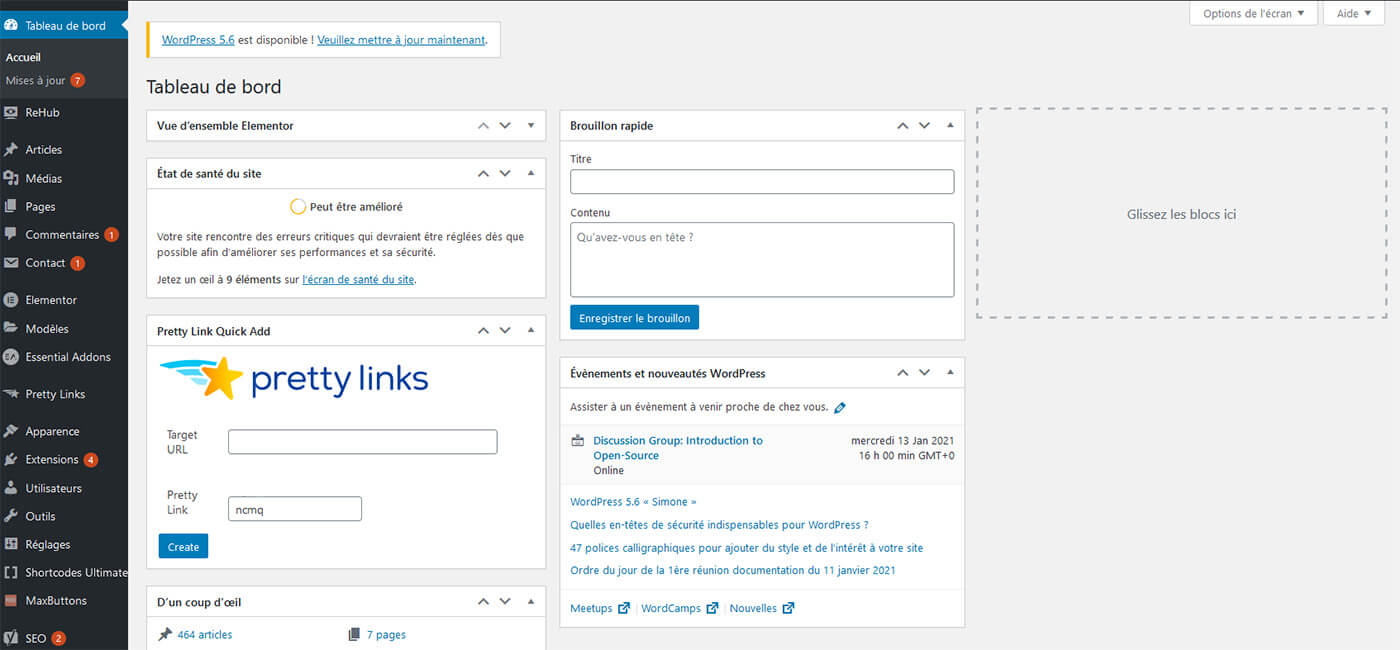Screen dimensions: 1400x650
Task: Click the ReHub sidebar icon
Action: [11, 113]
